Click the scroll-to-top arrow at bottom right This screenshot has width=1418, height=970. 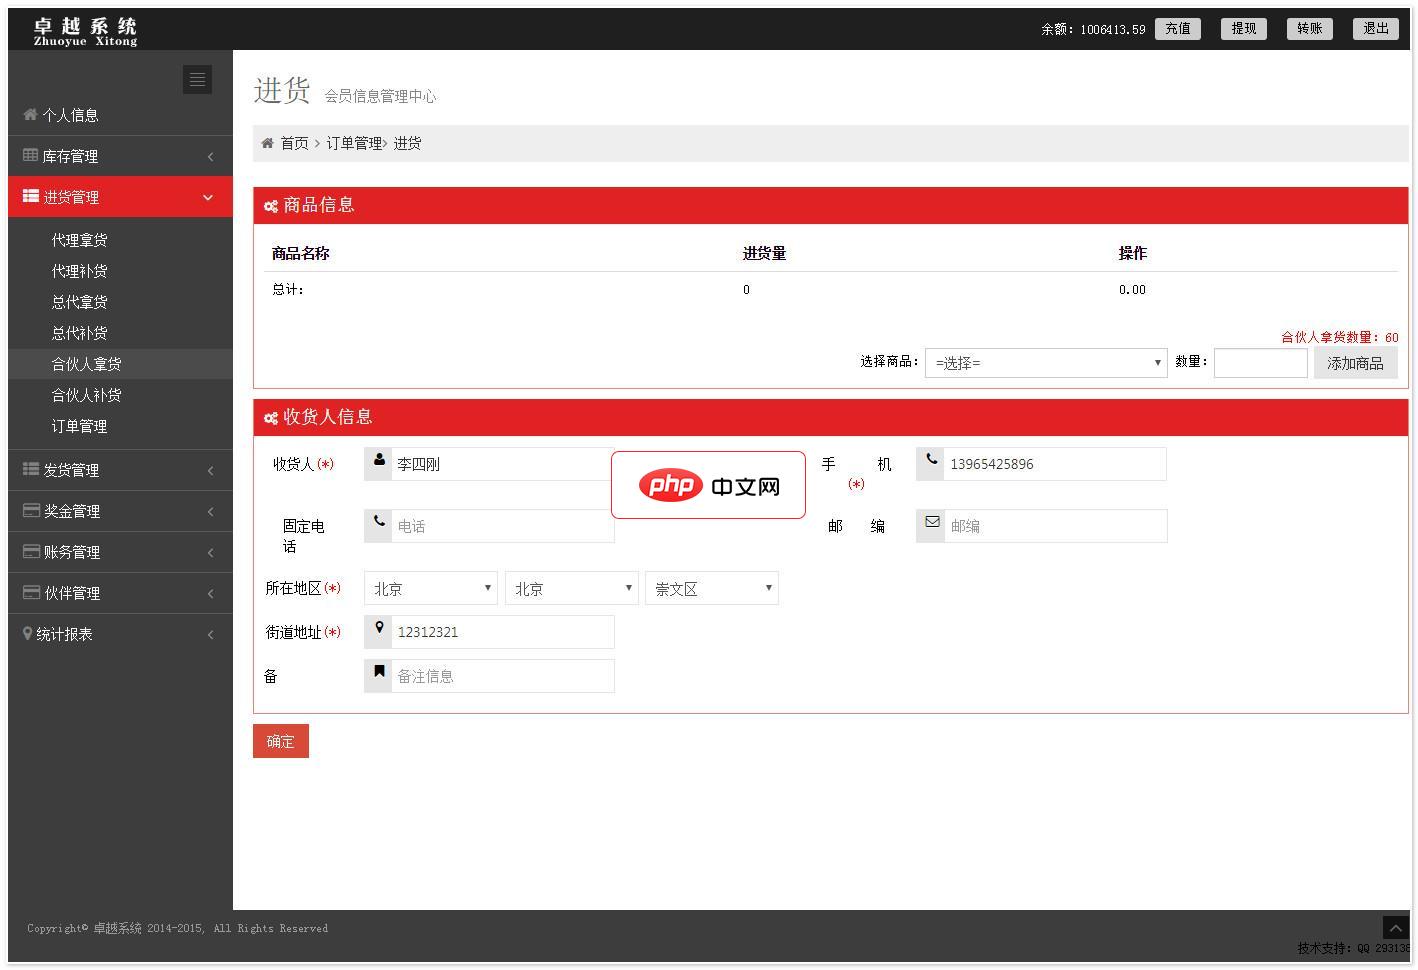(x=1396, y=928)
